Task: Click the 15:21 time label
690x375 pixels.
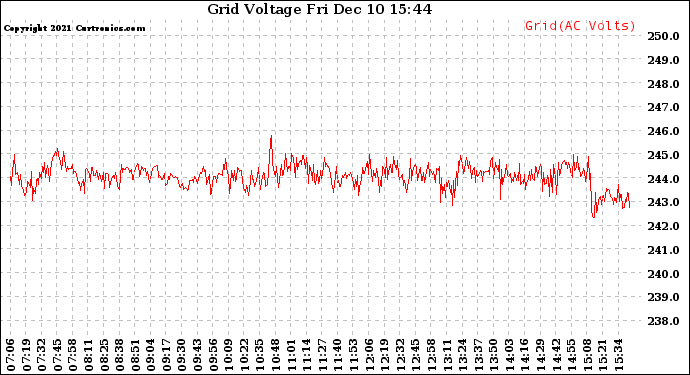Action: [x=604, y=355]
